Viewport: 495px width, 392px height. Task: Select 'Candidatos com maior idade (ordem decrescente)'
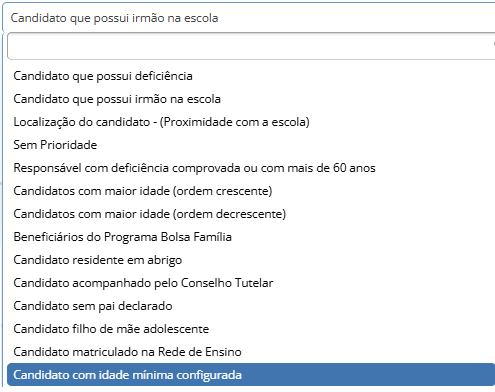[x=251, y=214]
